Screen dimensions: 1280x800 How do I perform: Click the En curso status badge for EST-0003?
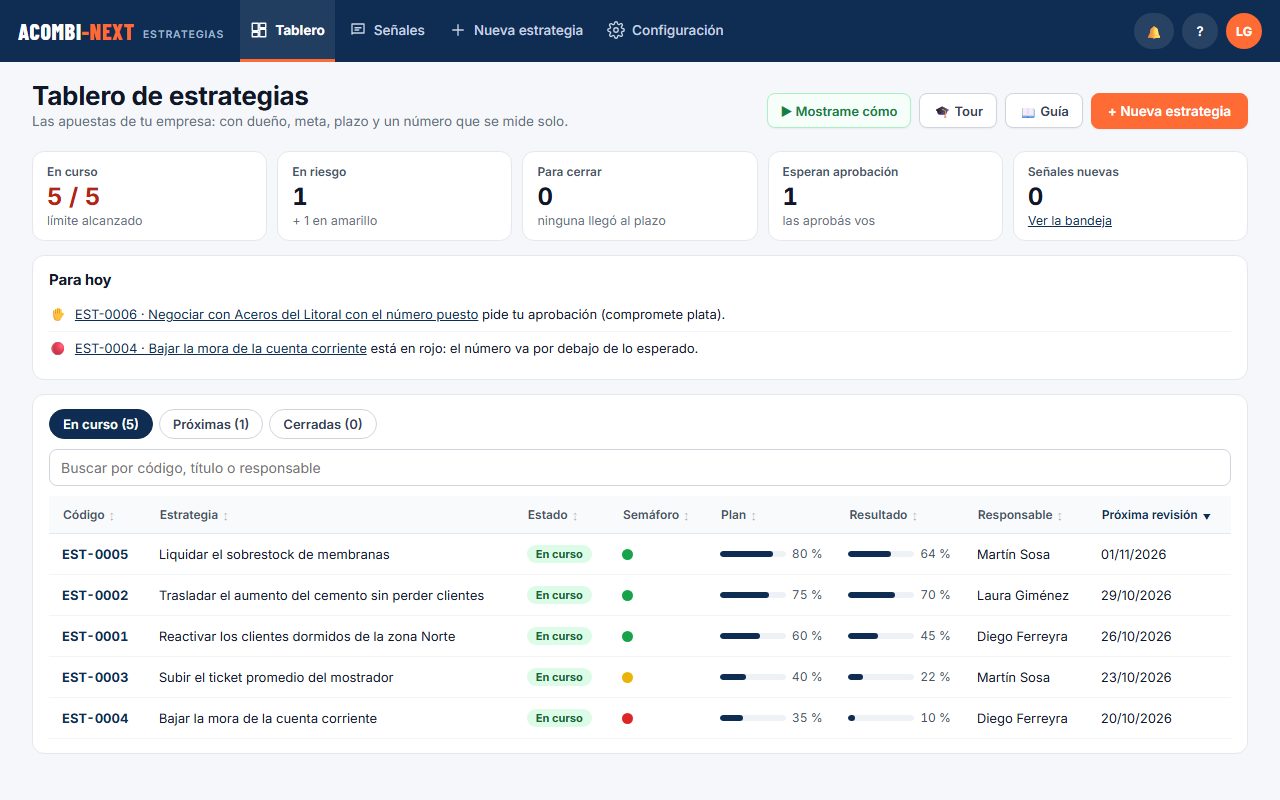(x=559, y=677)
